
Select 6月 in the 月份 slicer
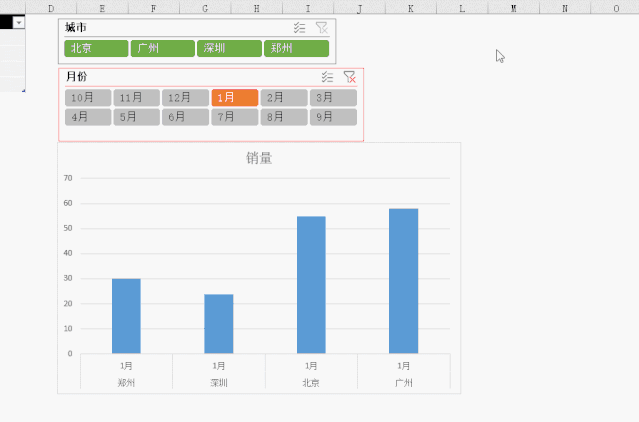(185, 117)
